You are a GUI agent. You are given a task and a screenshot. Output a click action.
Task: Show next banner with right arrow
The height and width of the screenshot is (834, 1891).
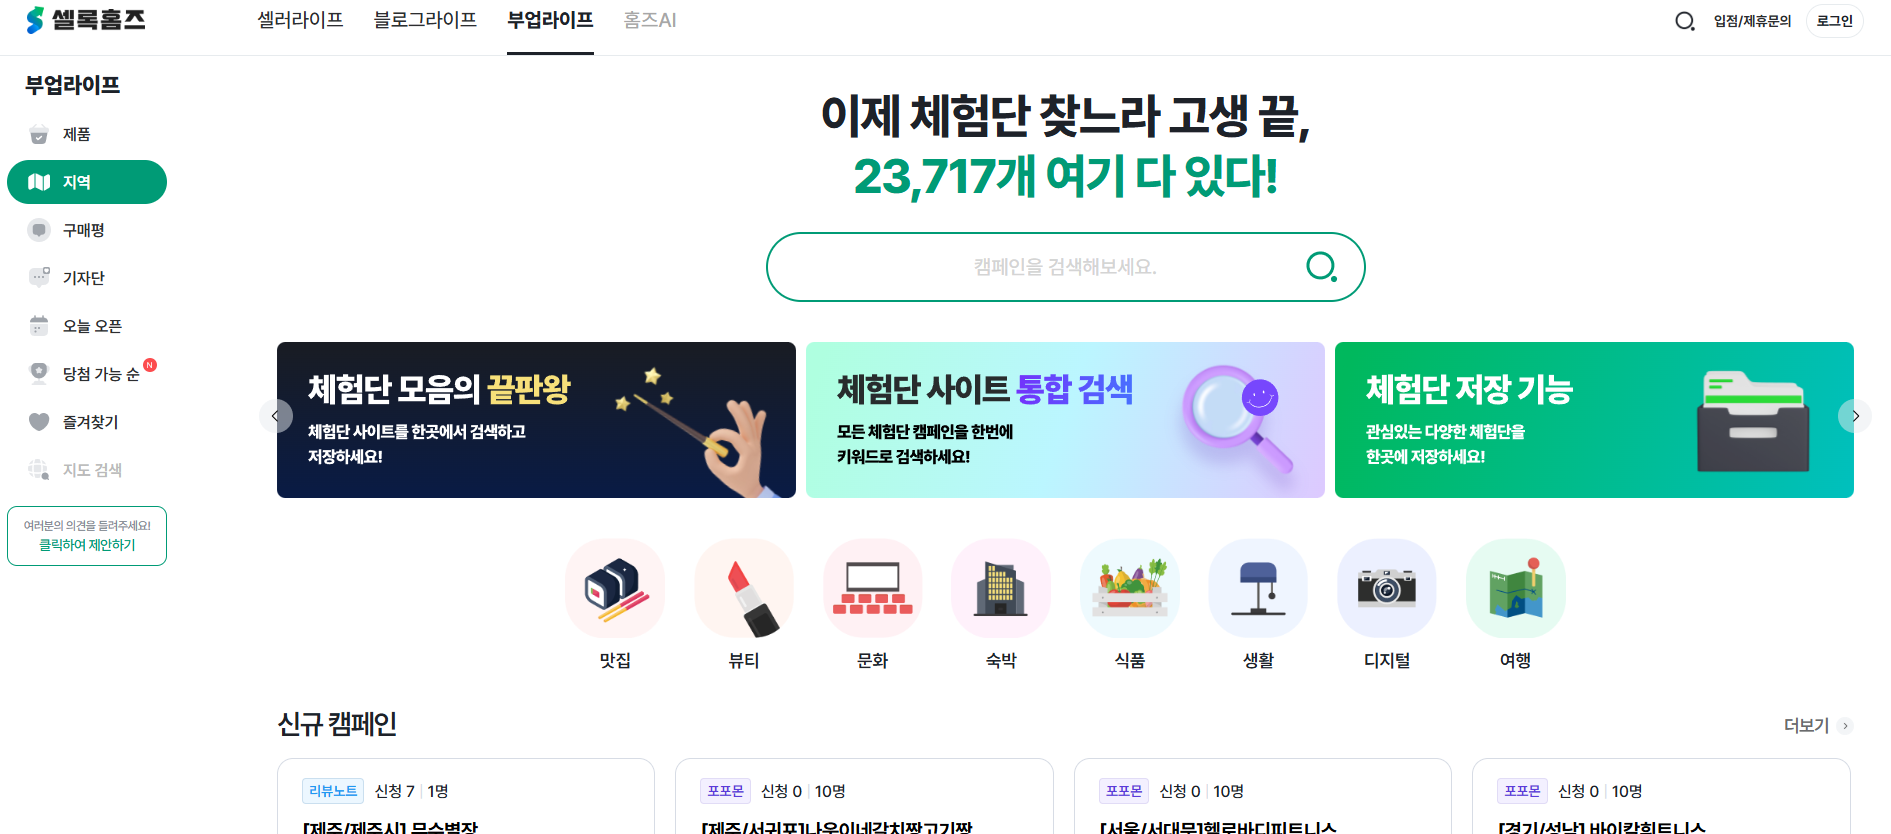pyautogui.click(x=1855, y=416)
